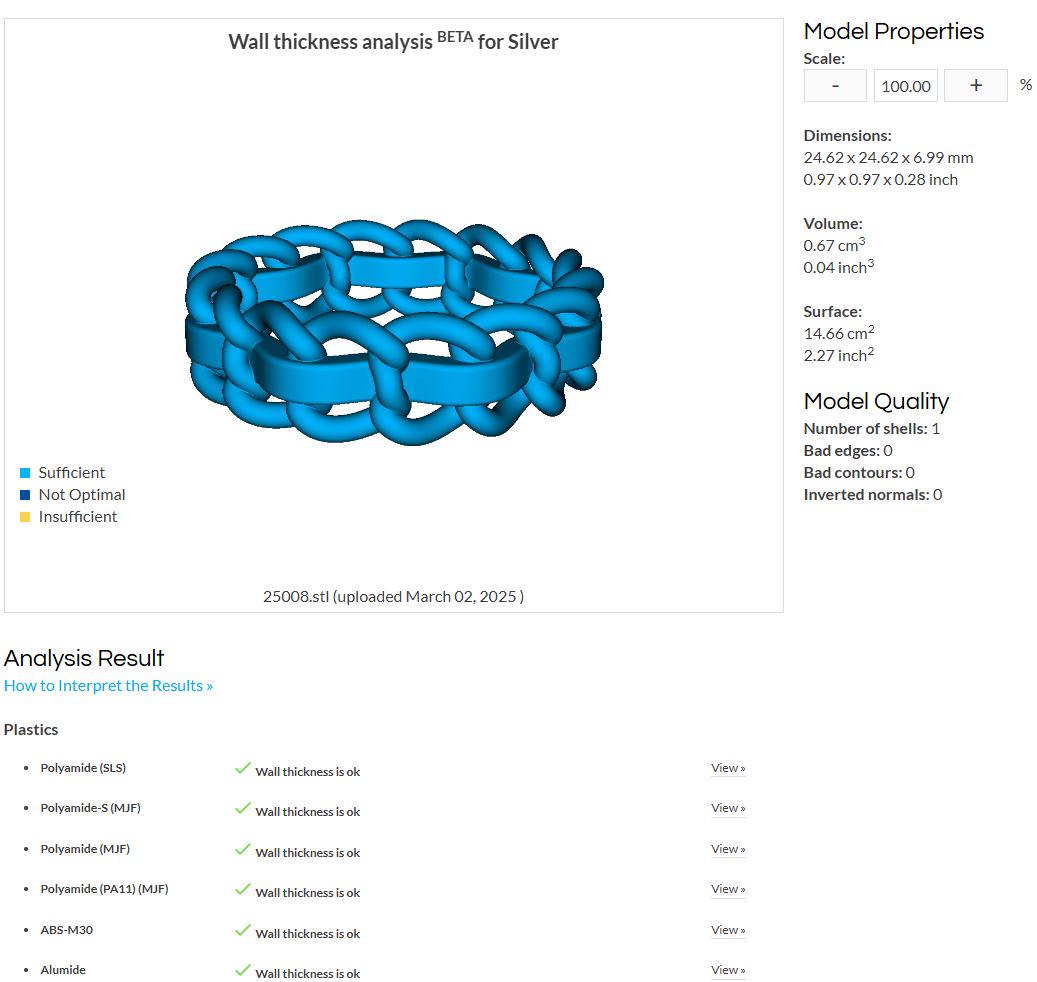Click green checkmark beside Polyamide (PA11) (MJF)
This screenshot has height=982, width=1037.
[x=243, y=889]
